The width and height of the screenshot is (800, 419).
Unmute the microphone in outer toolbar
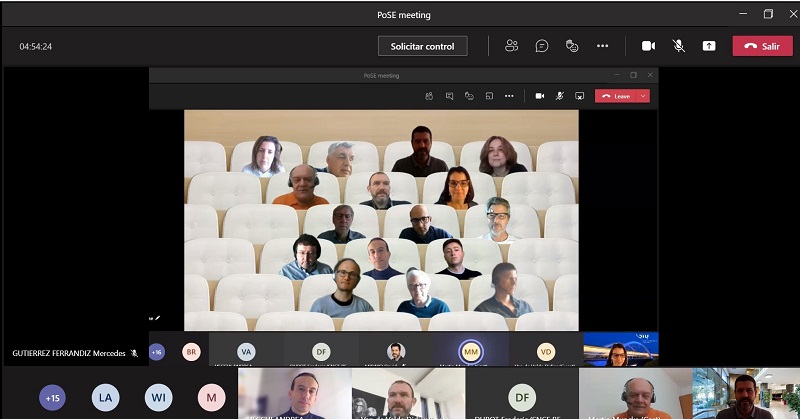point(679,46)
